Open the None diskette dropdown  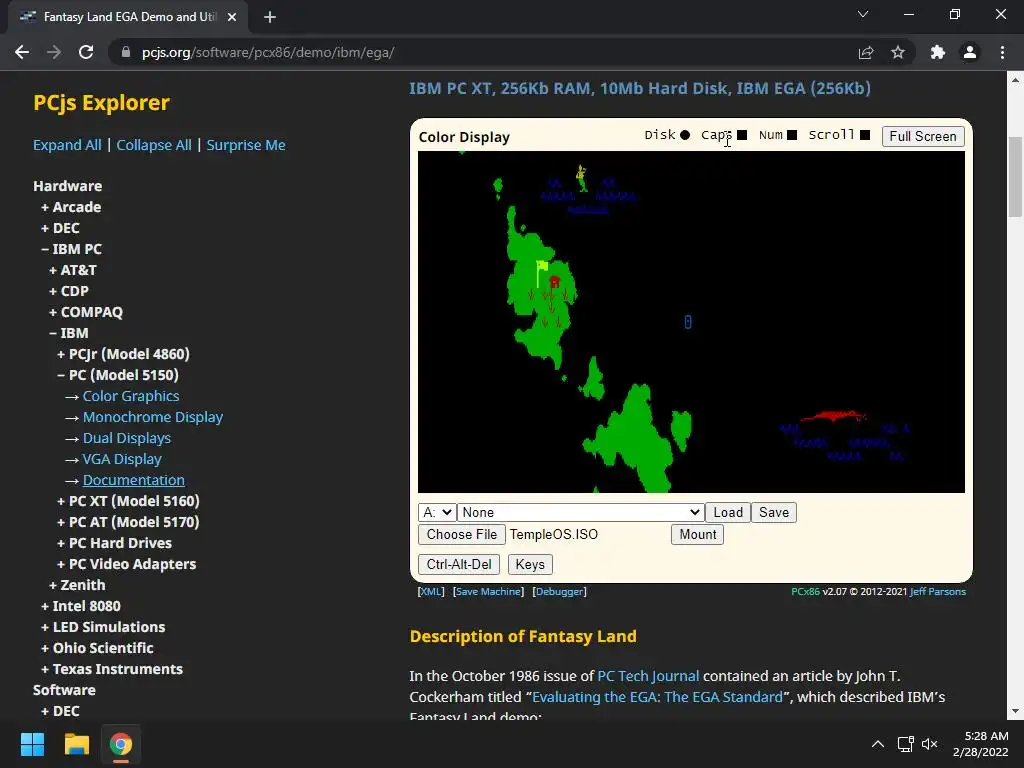click(x=581, y=512)
